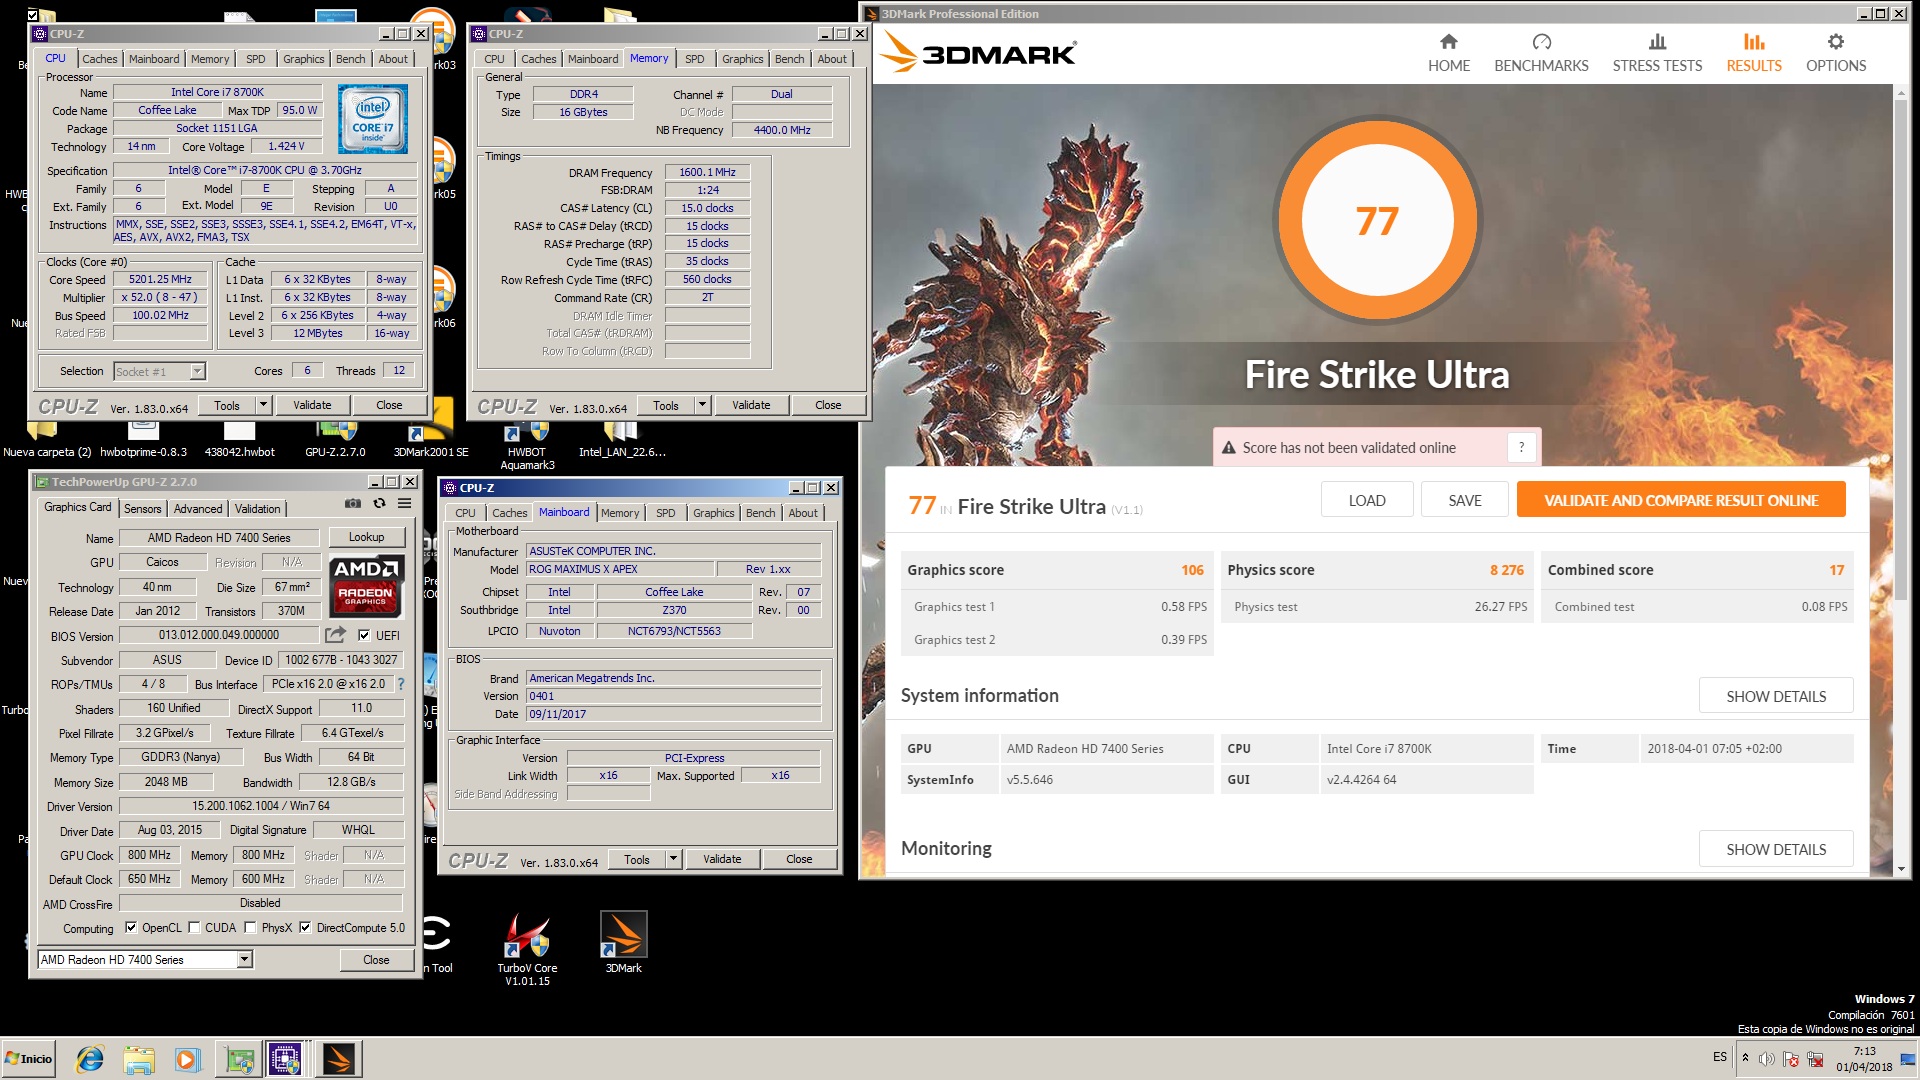Open the GPU-Z hamburger menu icon

[x=405, y=503]
